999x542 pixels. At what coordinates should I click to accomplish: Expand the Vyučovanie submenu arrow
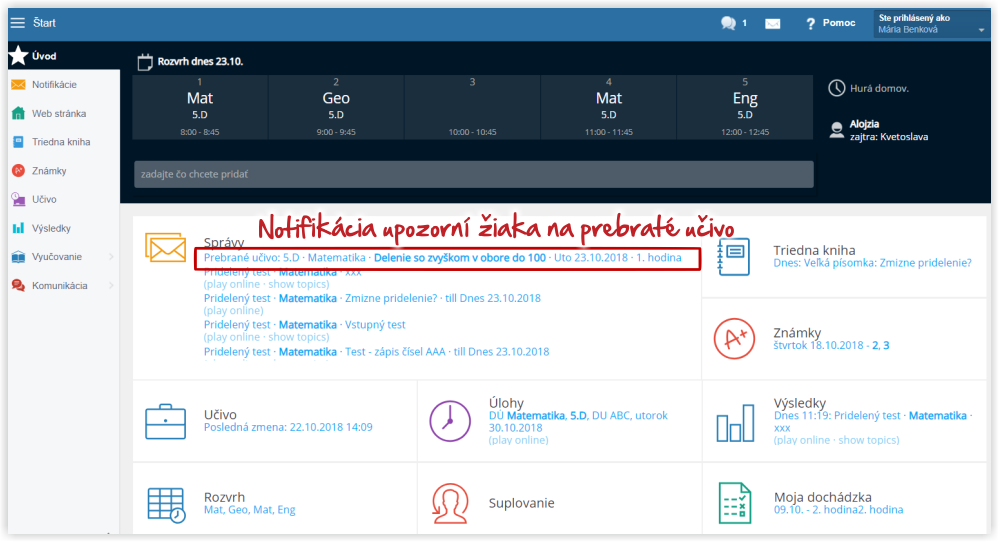[111, 257]
